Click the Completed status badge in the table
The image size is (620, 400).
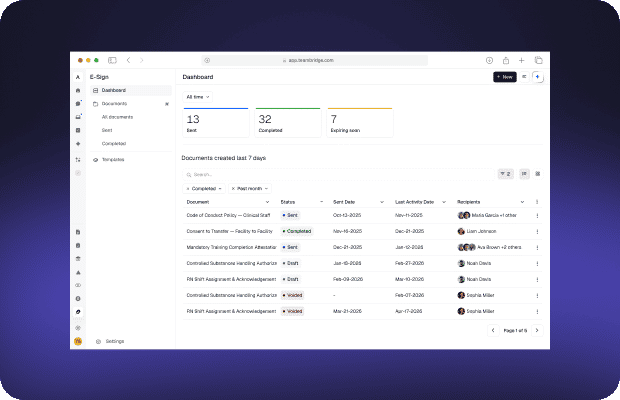[x=297, y=232]
